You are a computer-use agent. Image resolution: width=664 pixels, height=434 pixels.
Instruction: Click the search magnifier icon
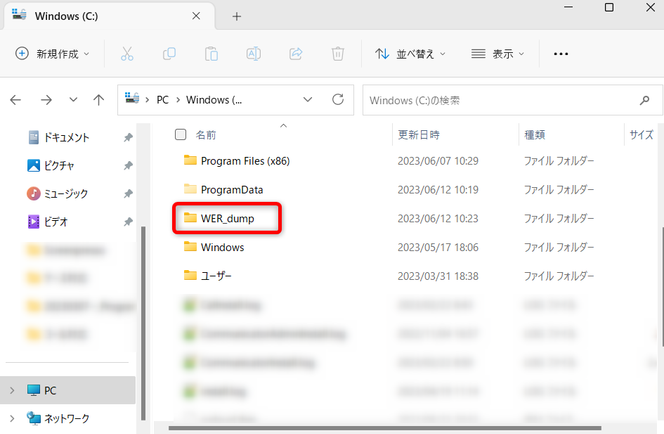pyautogui.click(x=645, y=100)
